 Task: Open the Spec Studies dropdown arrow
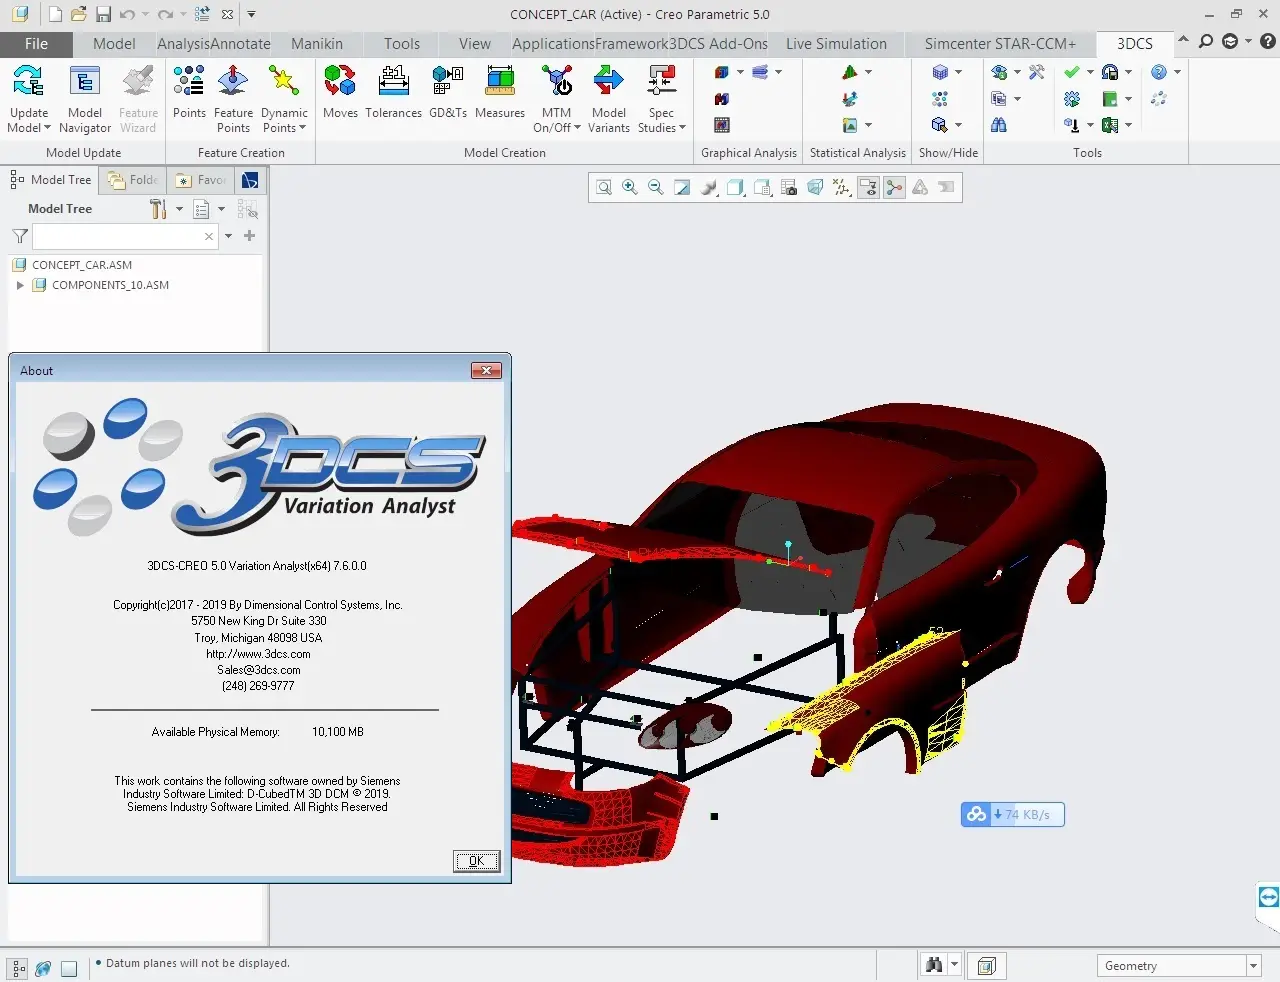682,128
